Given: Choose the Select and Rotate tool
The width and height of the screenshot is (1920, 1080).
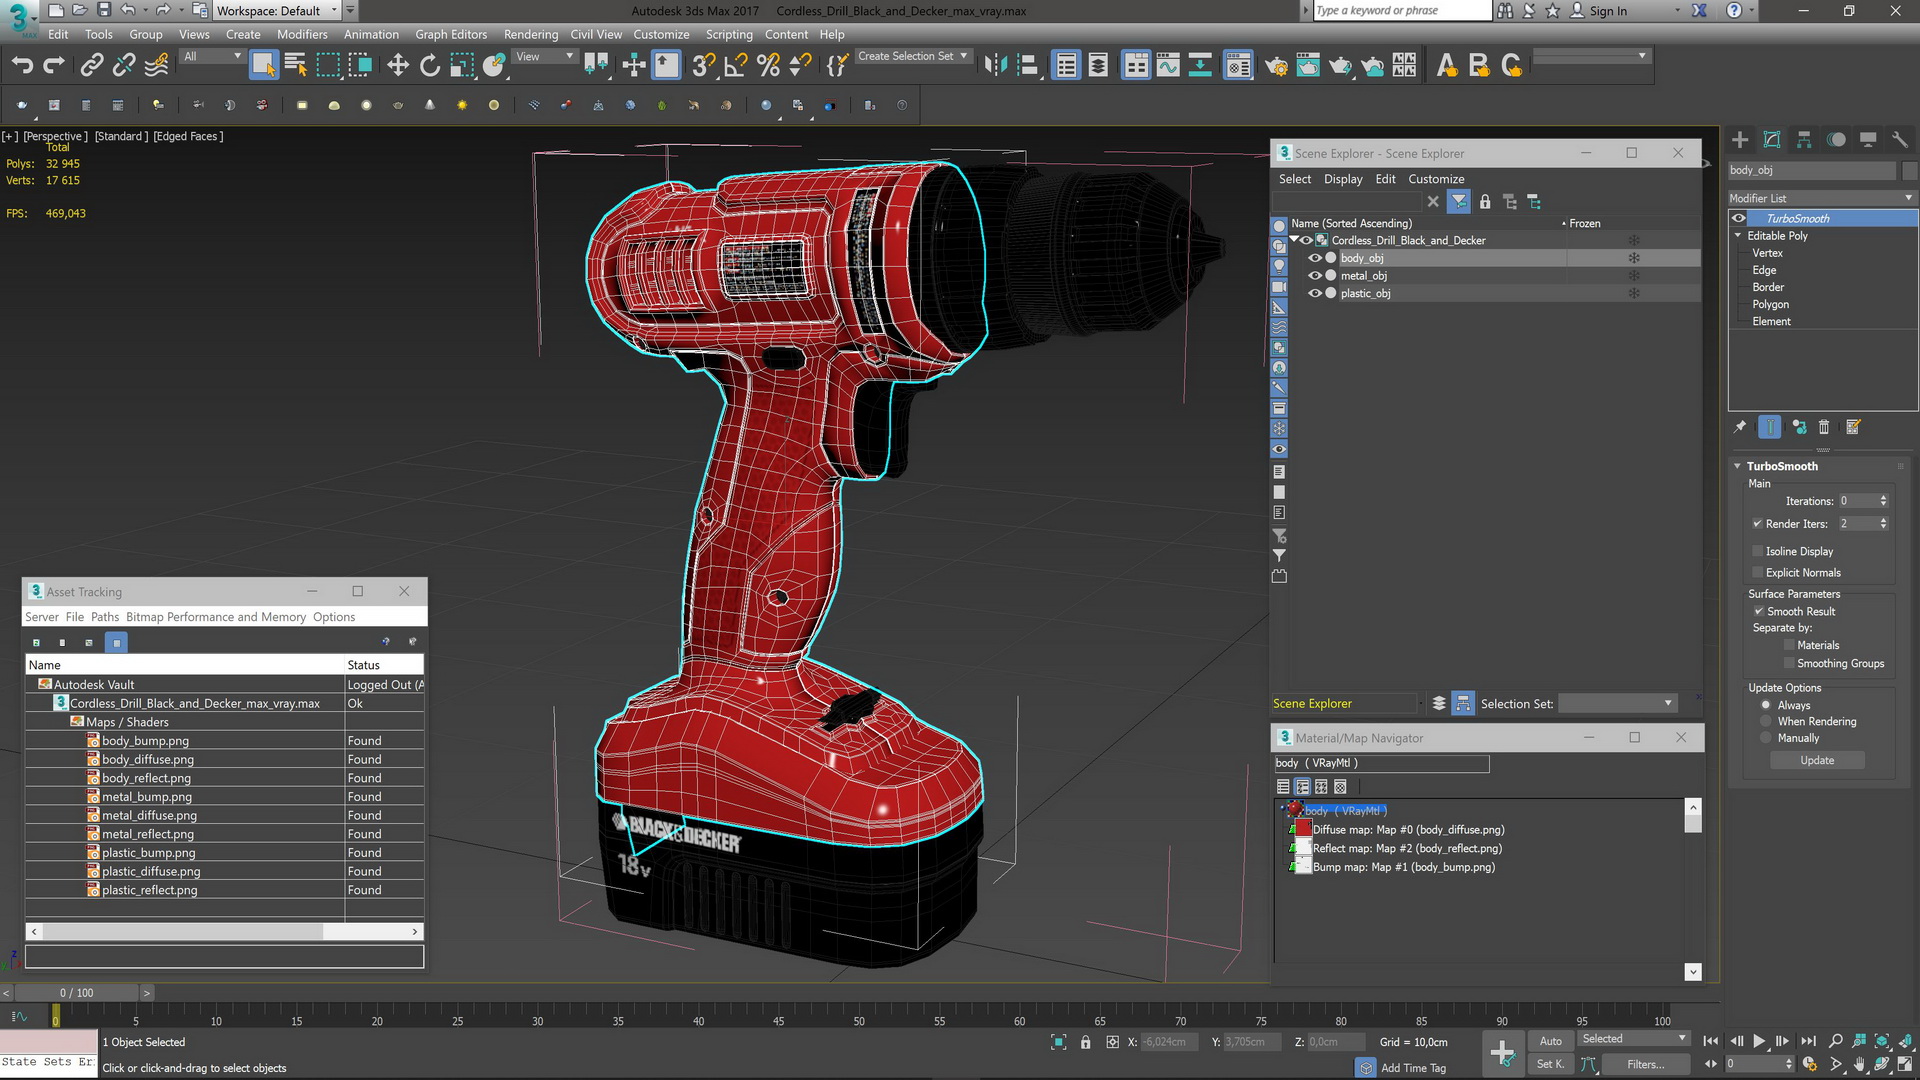Looking at the screenshot, I should 430,66.
